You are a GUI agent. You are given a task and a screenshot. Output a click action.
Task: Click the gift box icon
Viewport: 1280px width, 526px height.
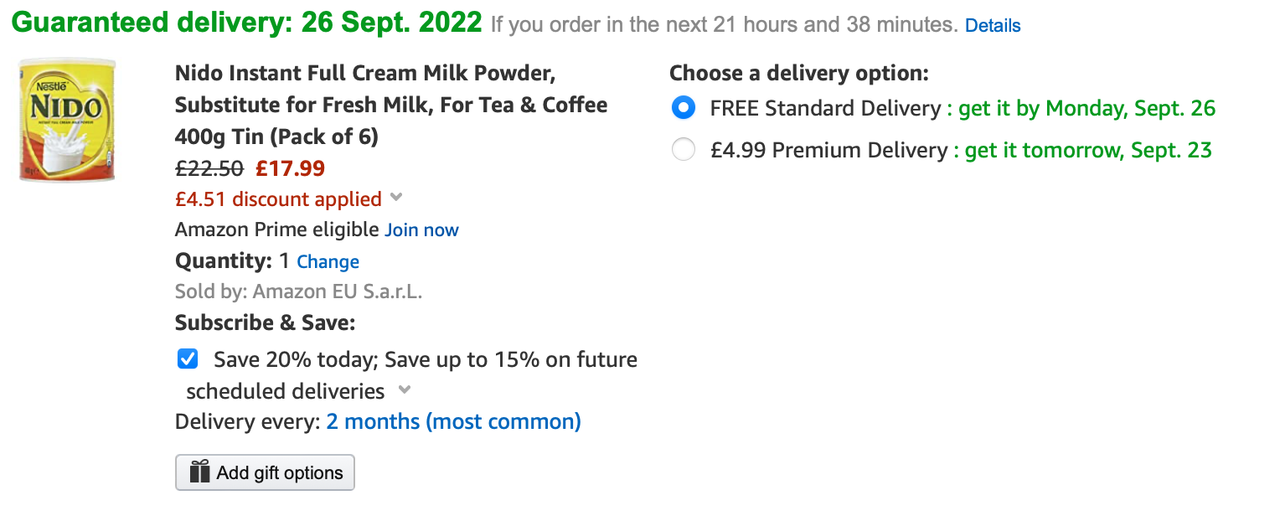coord(200,472)
